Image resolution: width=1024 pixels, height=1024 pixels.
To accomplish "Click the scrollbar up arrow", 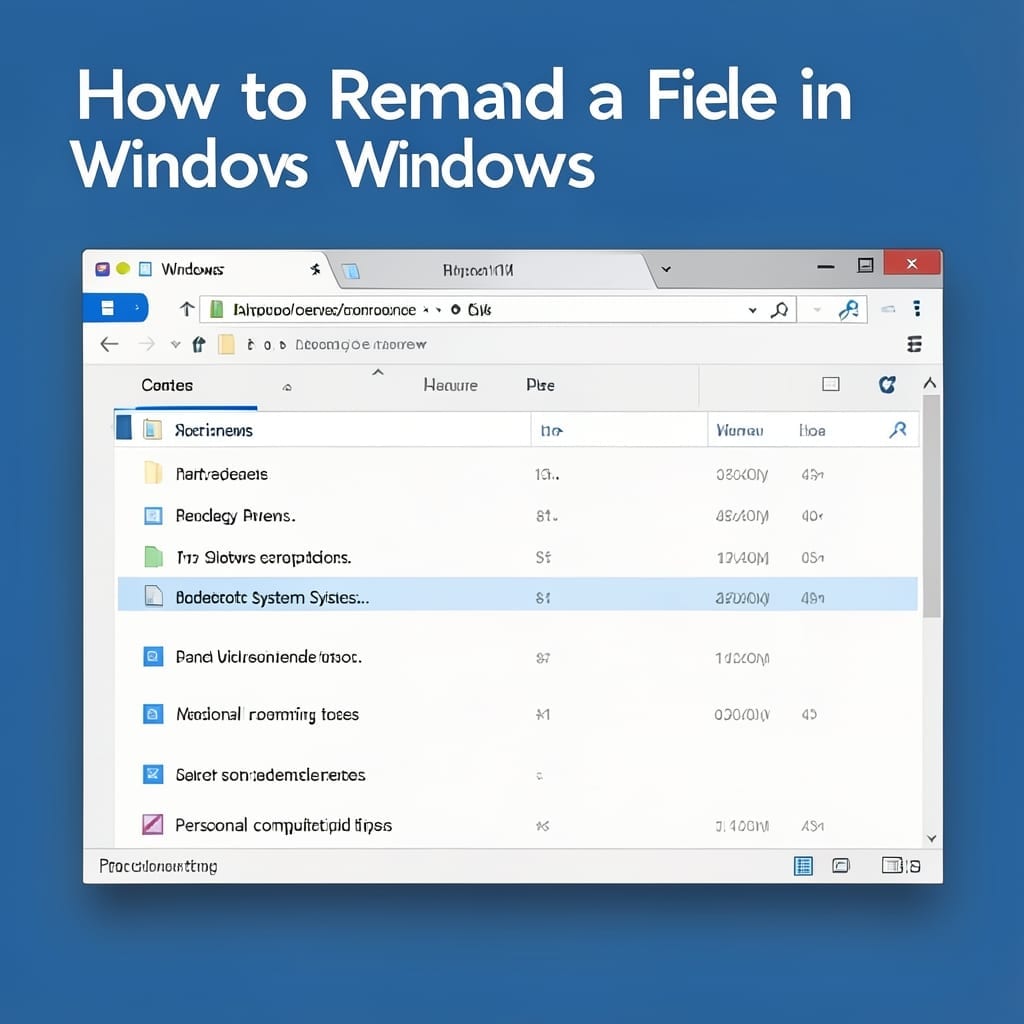I will pyautogui.click(x=931, y=383).
